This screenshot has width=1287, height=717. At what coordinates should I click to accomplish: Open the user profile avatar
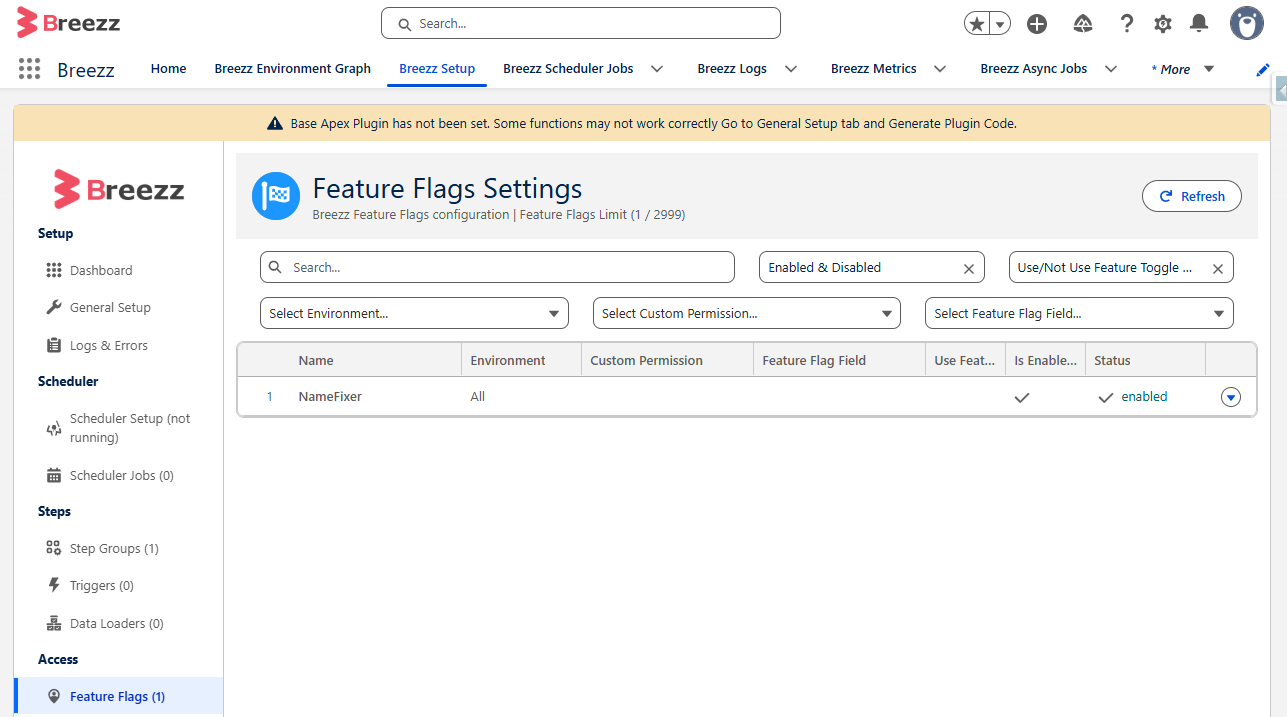point(1247,23)
